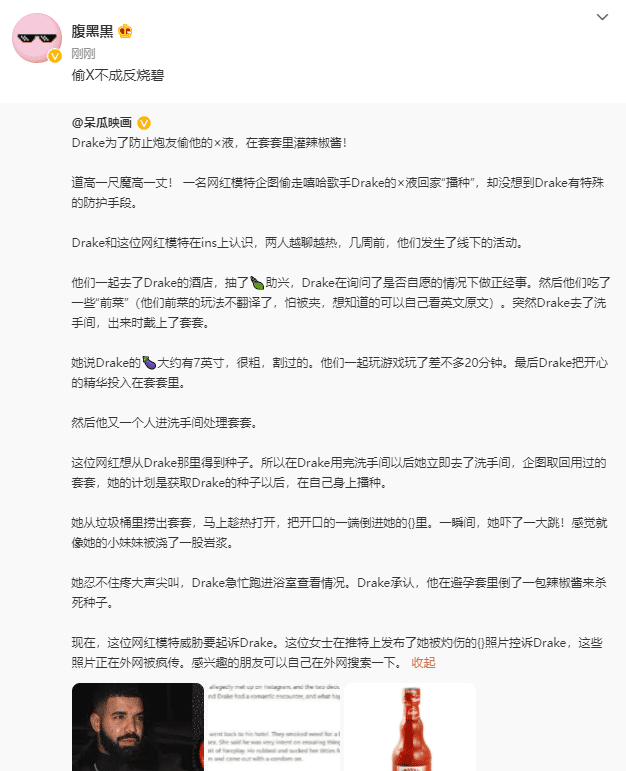The height and width of the screenshot is (771, 626).
Task: Click the final paragraph starting 现在，这位网红
Action: (x=337, y=652)
